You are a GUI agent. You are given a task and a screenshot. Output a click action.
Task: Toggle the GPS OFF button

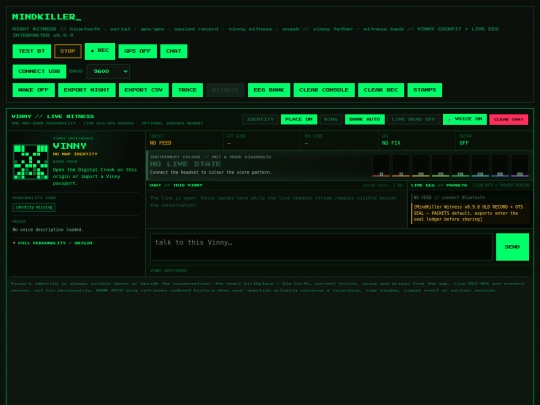click(x=137, y=51)
